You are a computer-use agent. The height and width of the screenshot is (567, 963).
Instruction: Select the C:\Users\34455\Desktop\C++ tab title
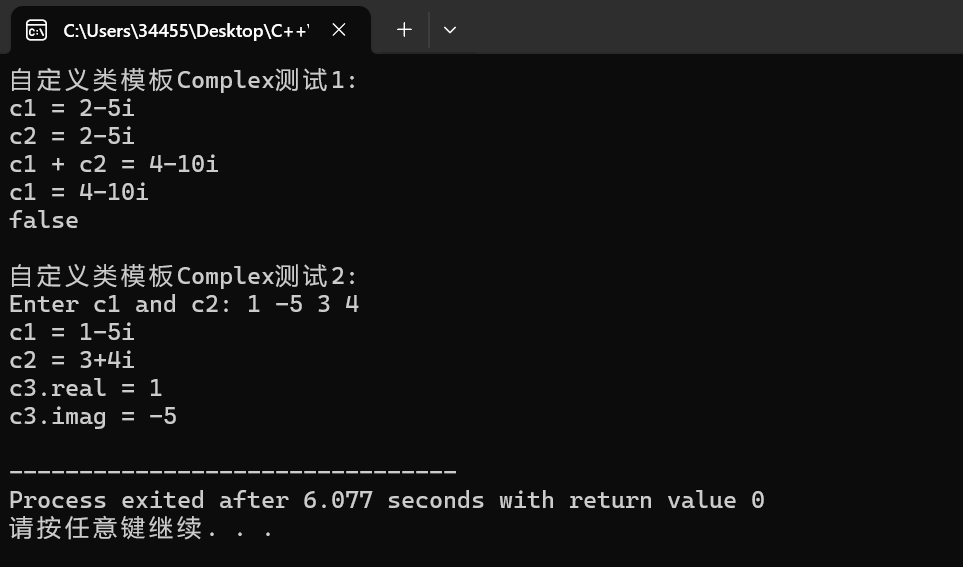click(x=186, y=31)
